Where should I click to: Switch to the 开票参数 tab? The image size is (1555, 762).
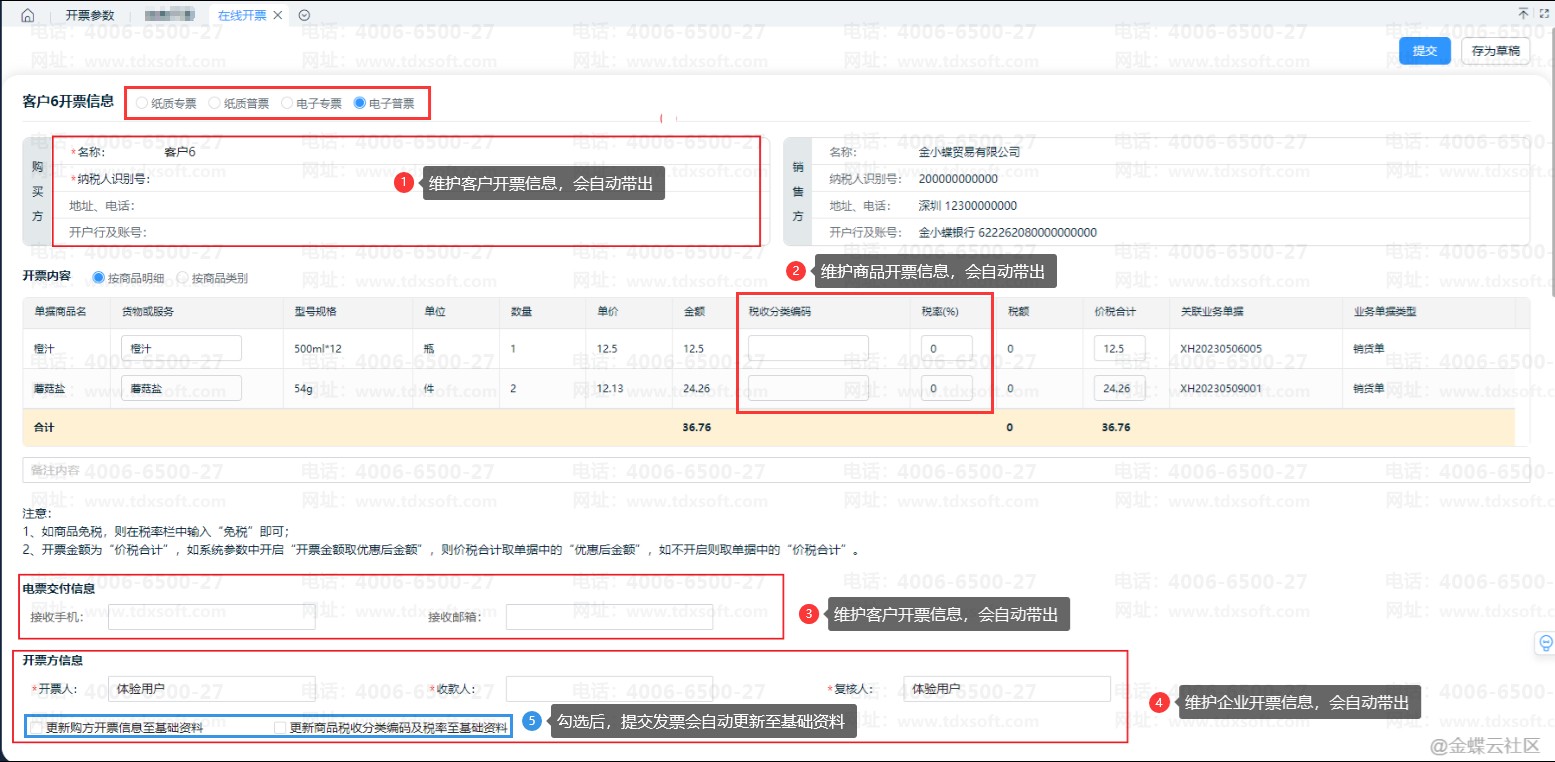point(90,15)
